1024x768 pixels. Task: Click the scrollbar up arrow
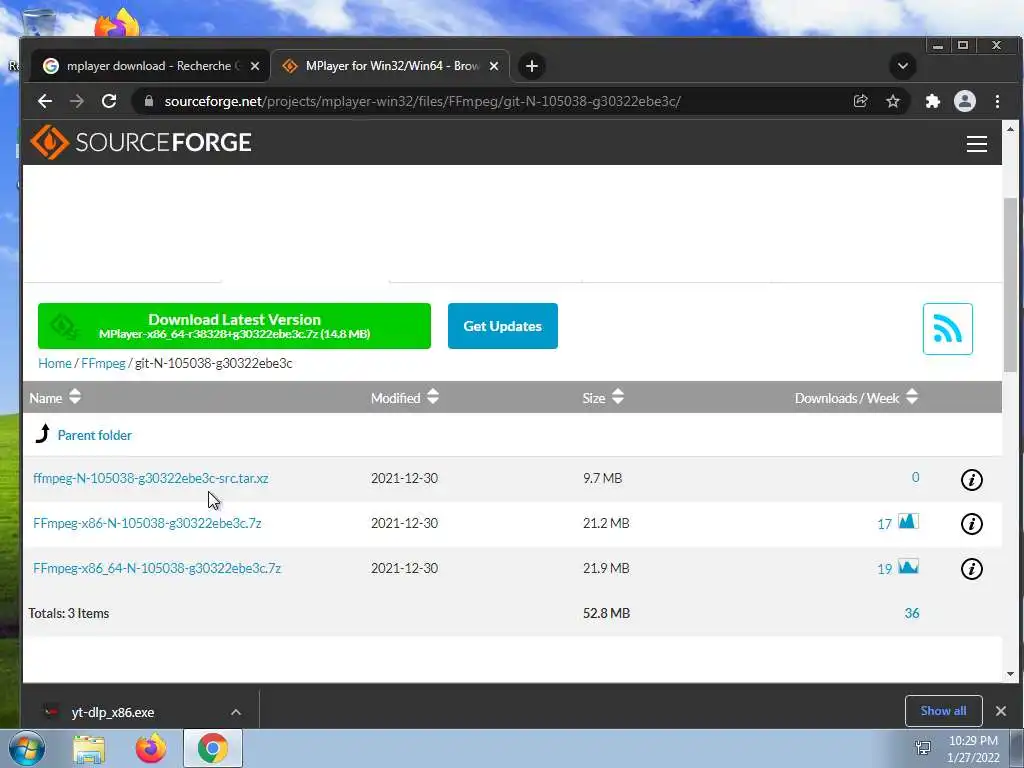tap(1010, 129)
